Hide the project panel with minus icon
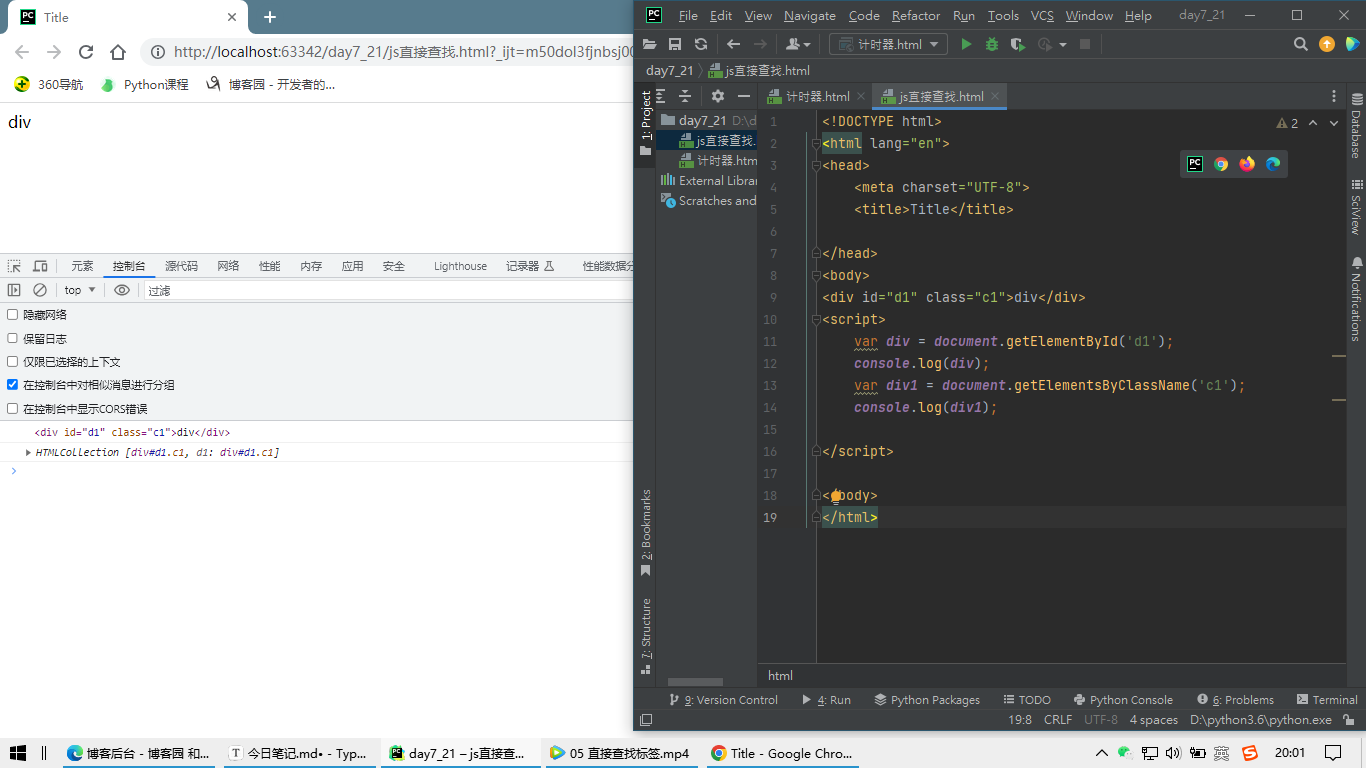 [x=744, y=96]
